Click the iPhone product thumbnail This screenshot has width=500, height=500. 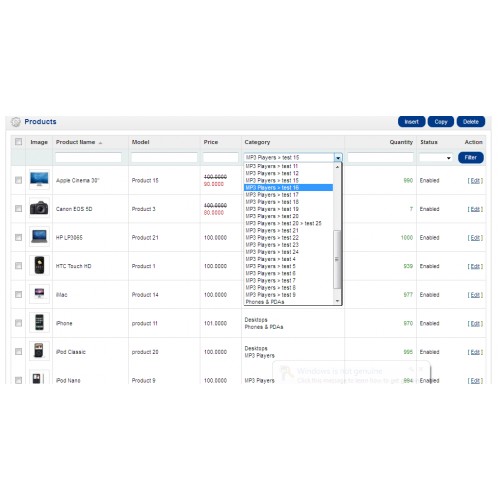pos(39,323)
